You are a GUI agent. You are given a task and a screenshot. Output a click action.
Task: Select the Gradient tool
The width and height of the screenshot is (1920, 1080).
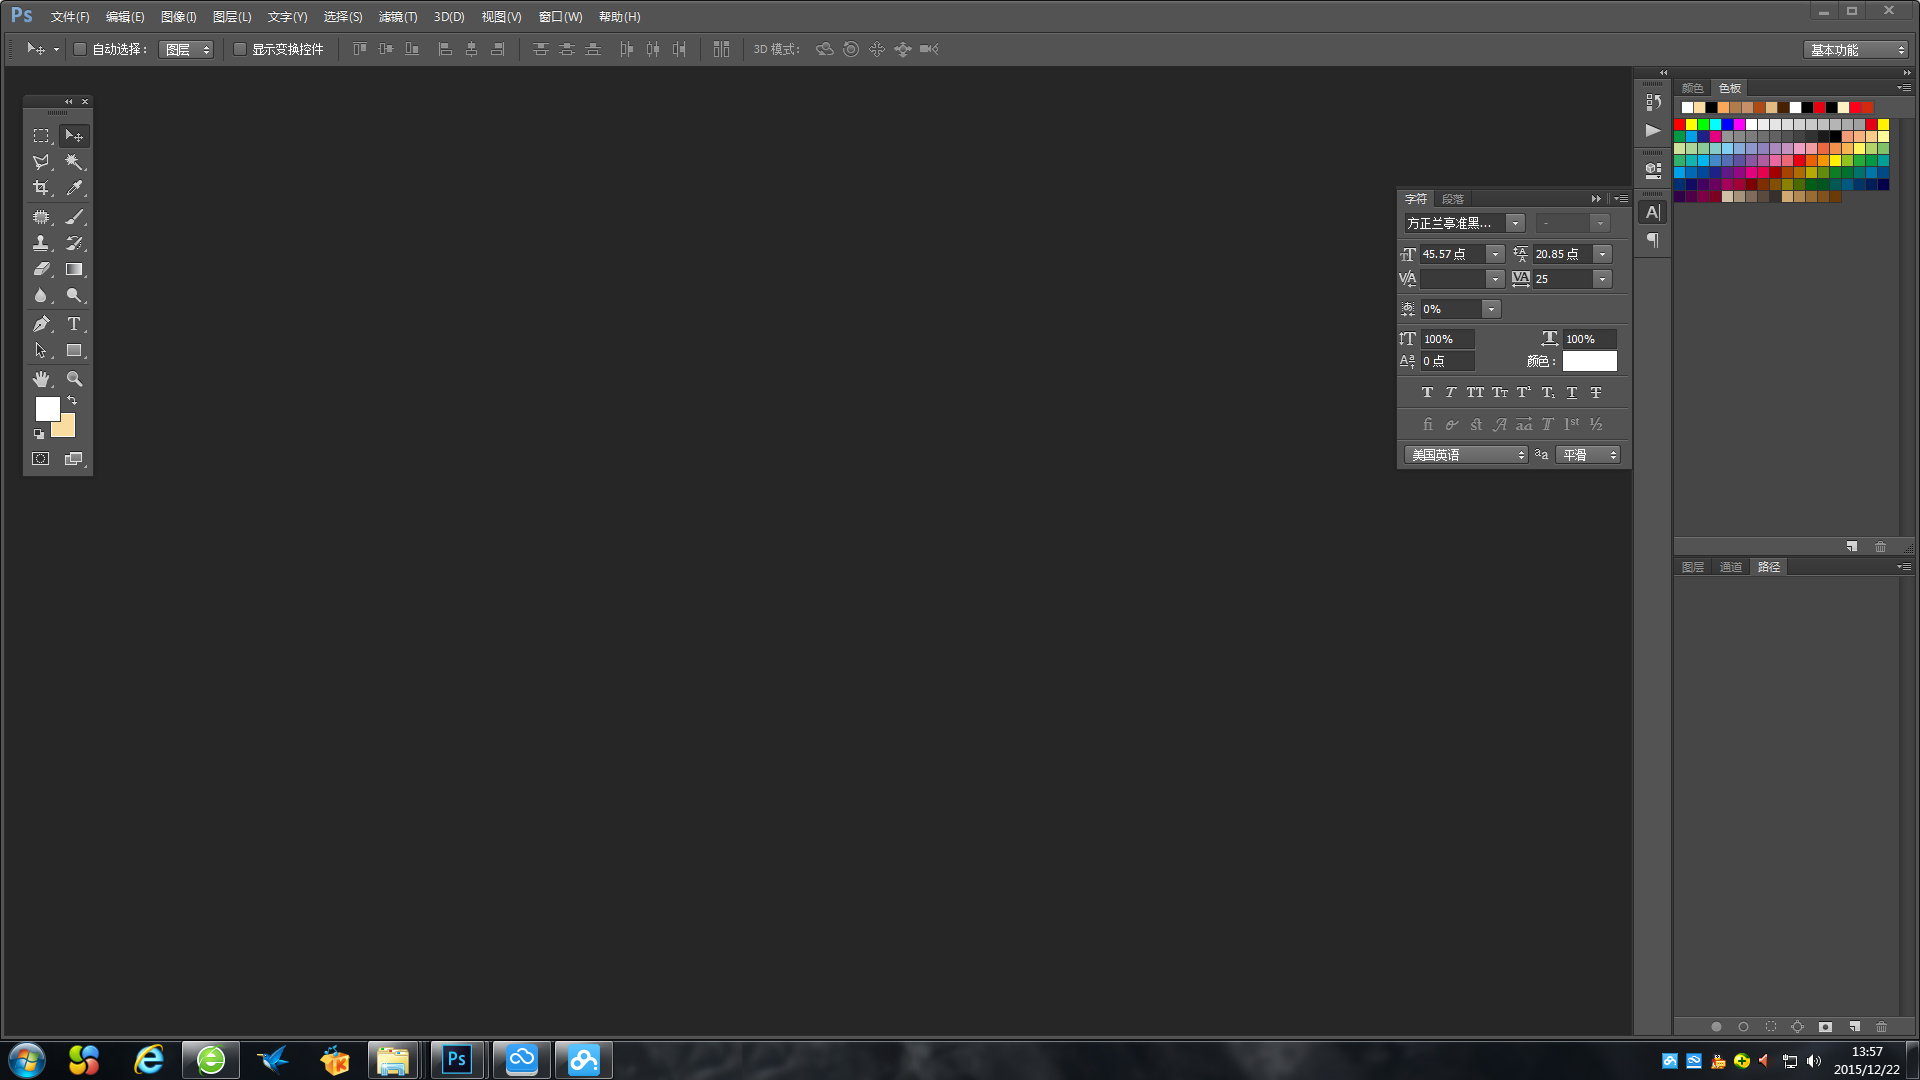(74, 270)
